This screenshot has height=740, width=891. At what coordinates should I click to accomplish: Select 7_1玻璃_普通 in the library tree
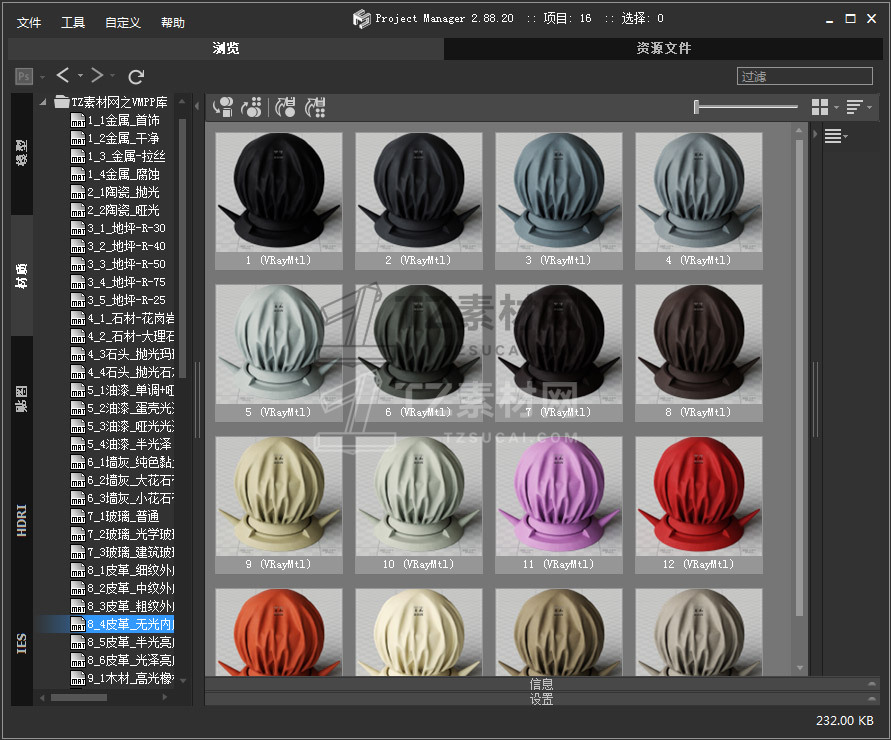(122, 516)
